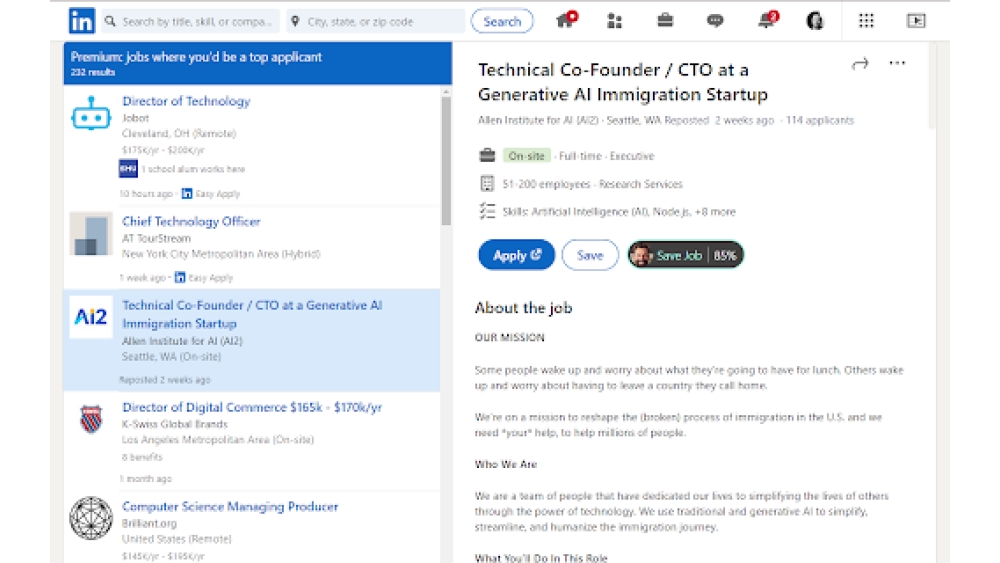Click the 8 benefits text
The image size is (1000, 563).
pos(142,457)
